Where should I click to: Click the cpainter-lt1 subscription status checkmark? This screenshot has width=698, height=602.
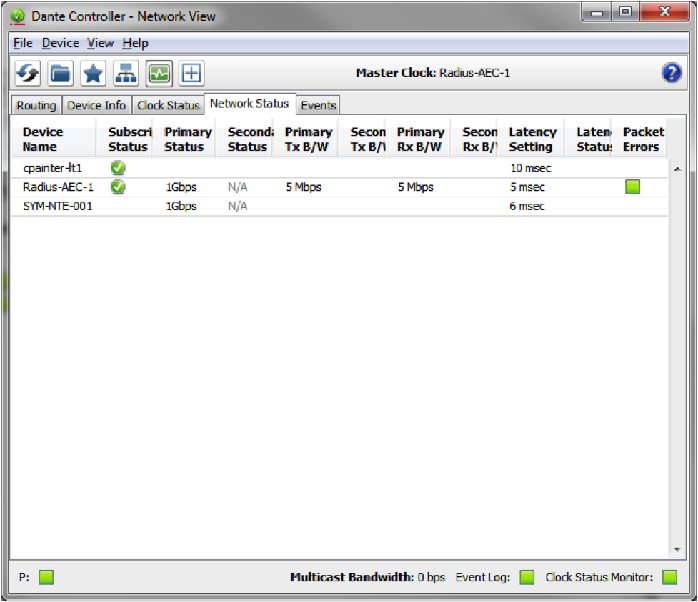tap(118, 168)
